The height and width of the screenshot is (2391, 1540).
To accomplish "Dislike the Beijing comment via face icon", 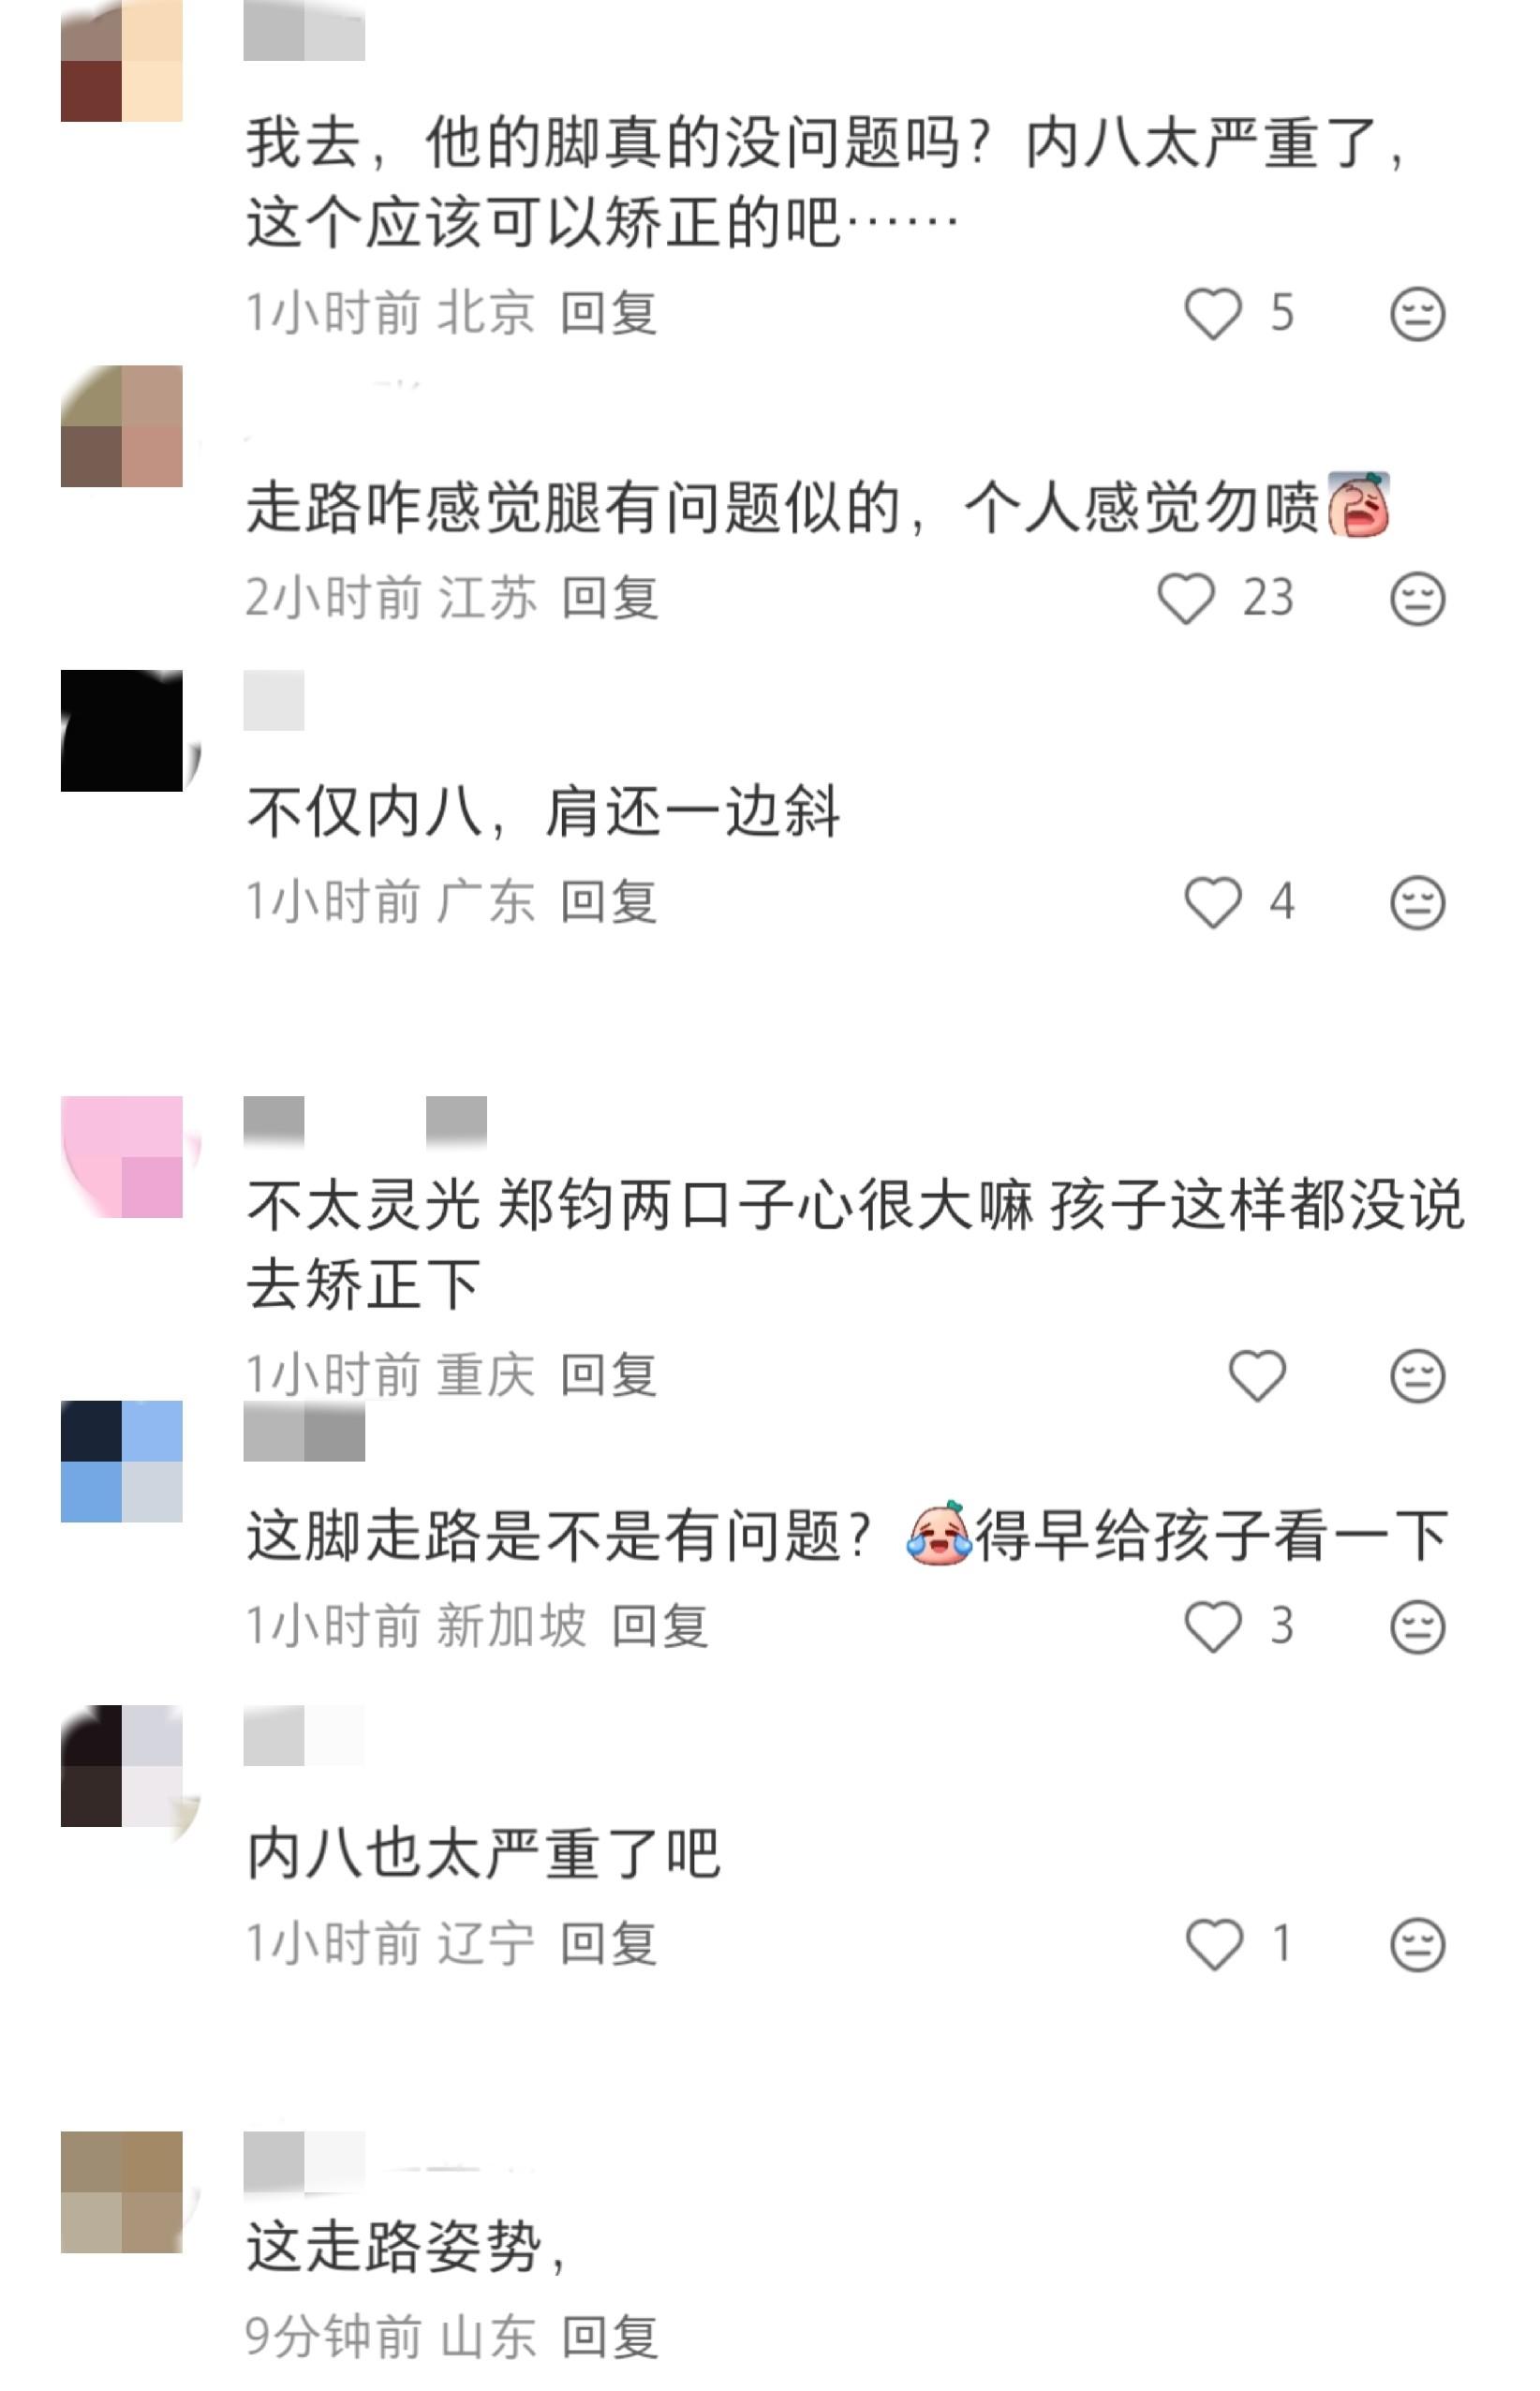I will [x=1417, y=314].
